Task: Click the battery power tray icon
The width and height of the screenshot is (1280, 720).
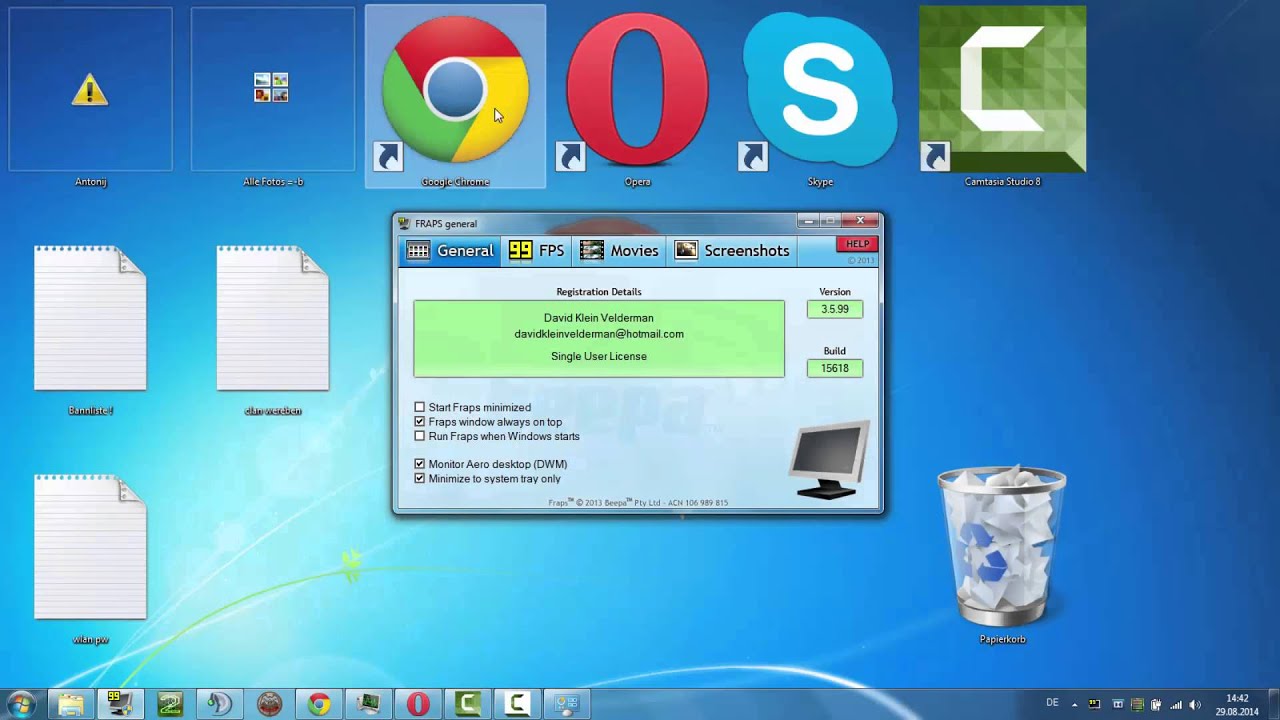Action: (x=1156, y=704)
